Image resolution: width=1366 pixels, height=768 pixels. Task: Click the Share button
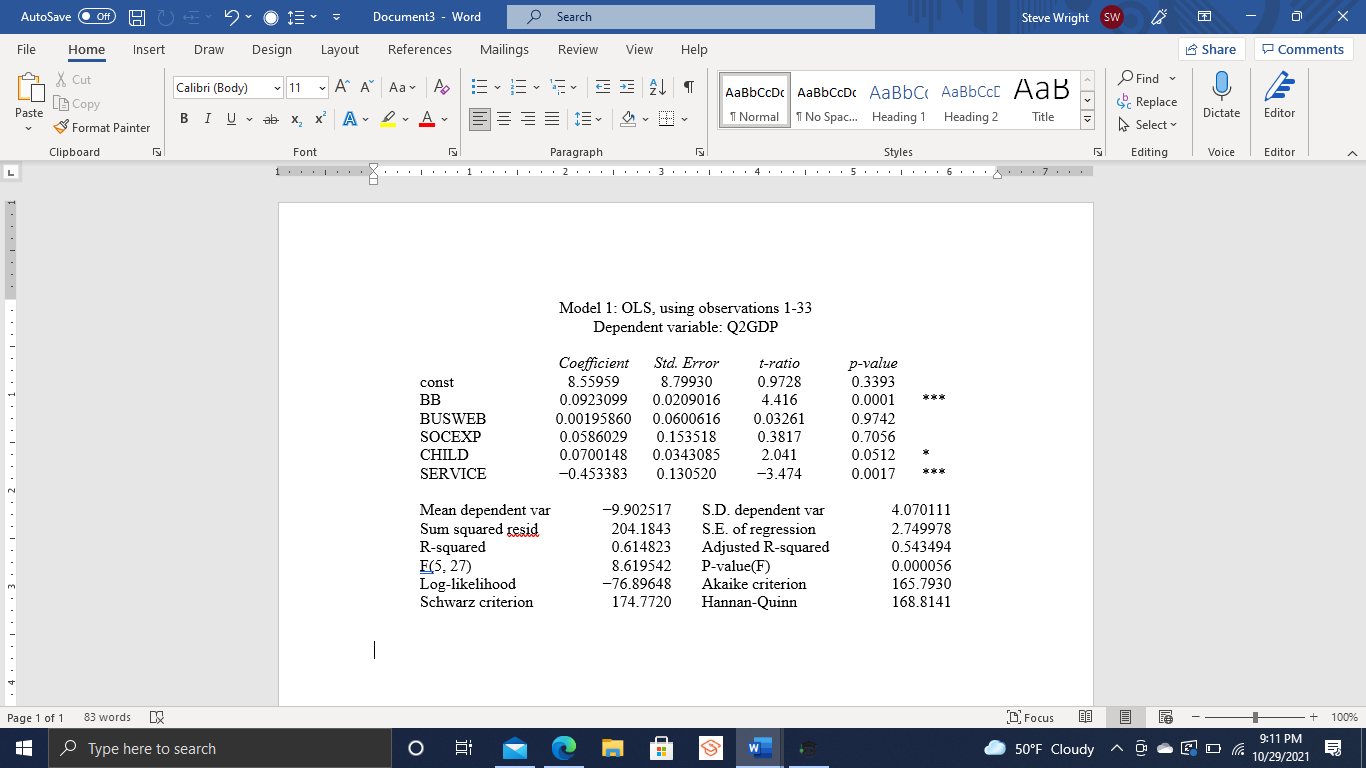tap(1212, 49)
